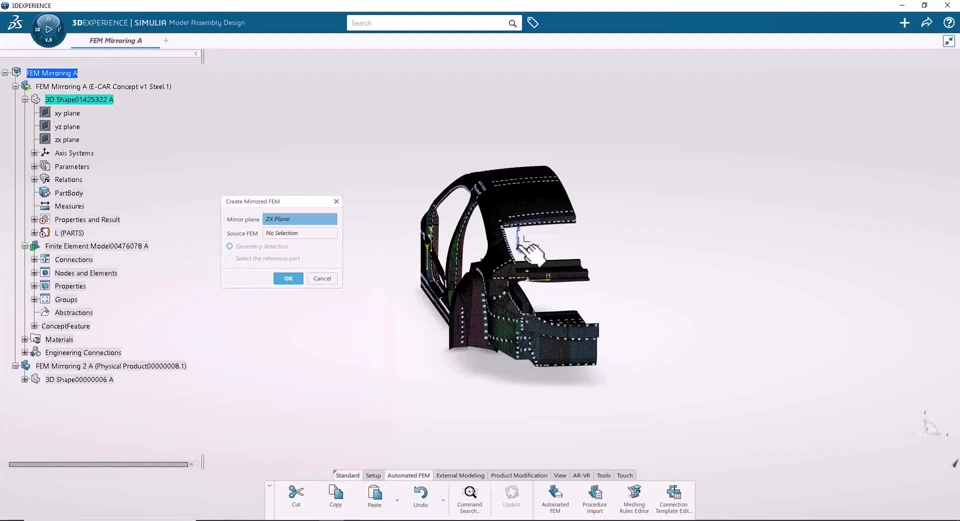
Task: Expand the Nodes and Elements node
Action: pyautogui.click(x=34, y=272)
